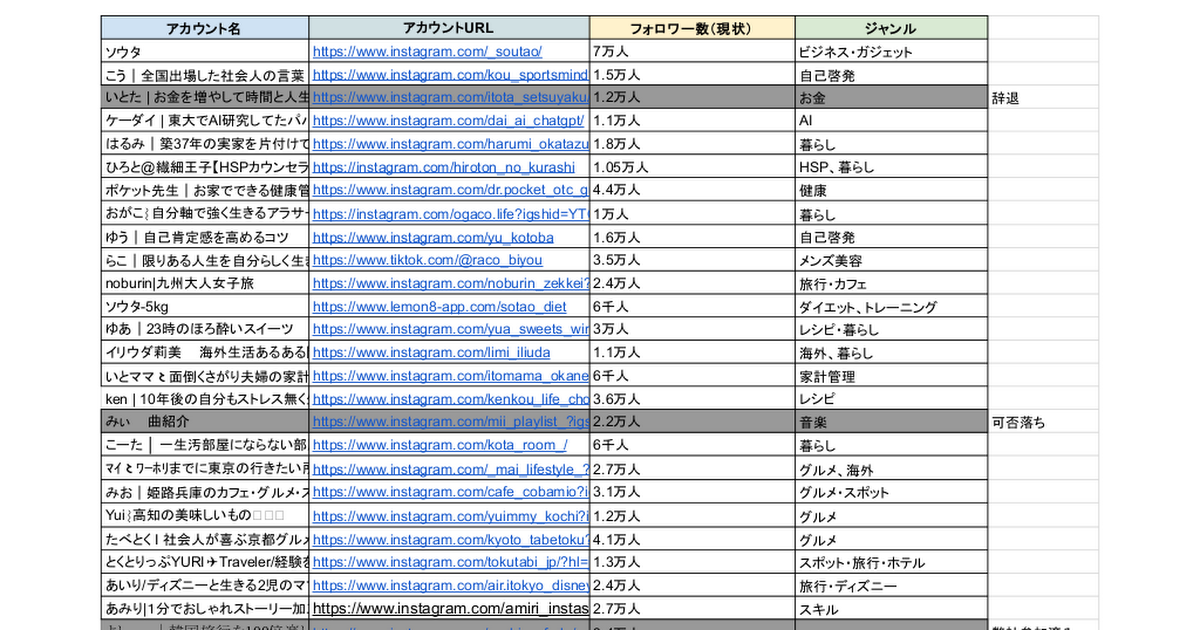Select the ソウタ account name cell
This screenshot has height=630, width=1200.
205,51
